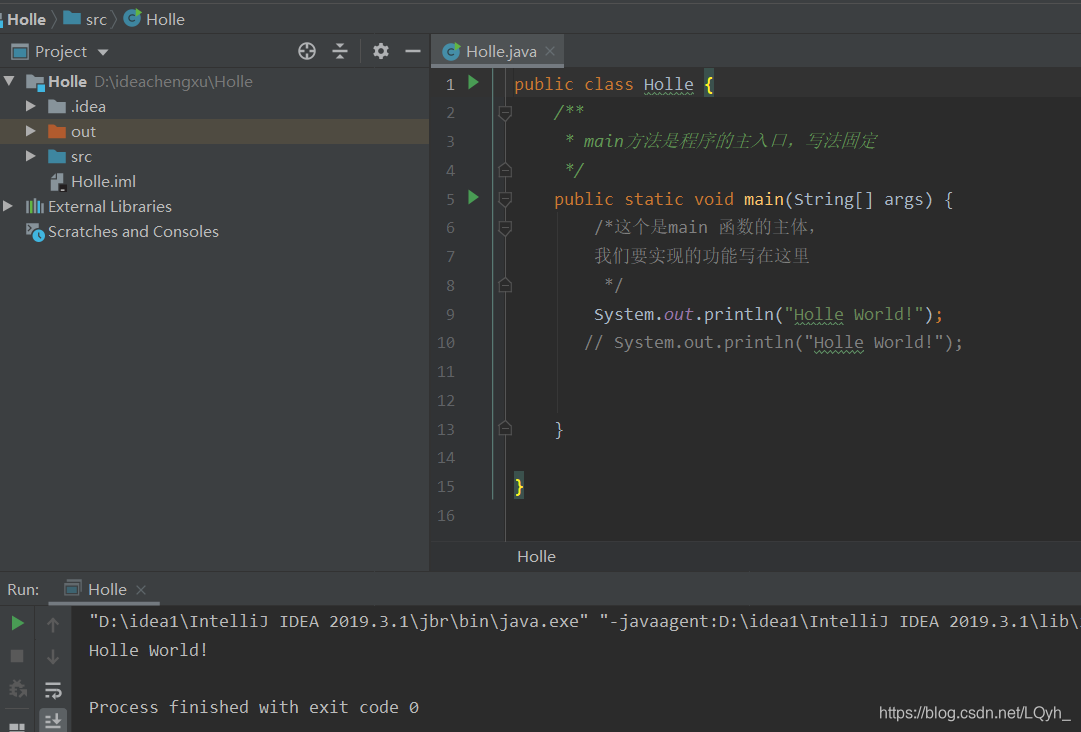Close the Holle run tab
Screen dimensions: 1081x732
(141, 590)
